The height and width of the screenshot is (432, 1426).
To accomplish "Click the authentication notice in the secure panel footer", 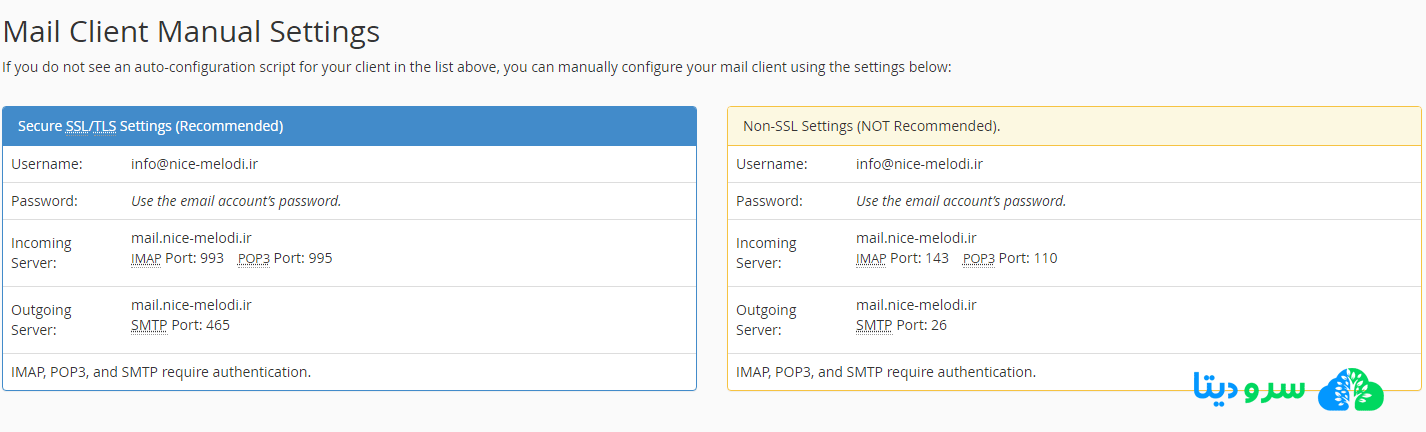I will click(x=161, y=372).
